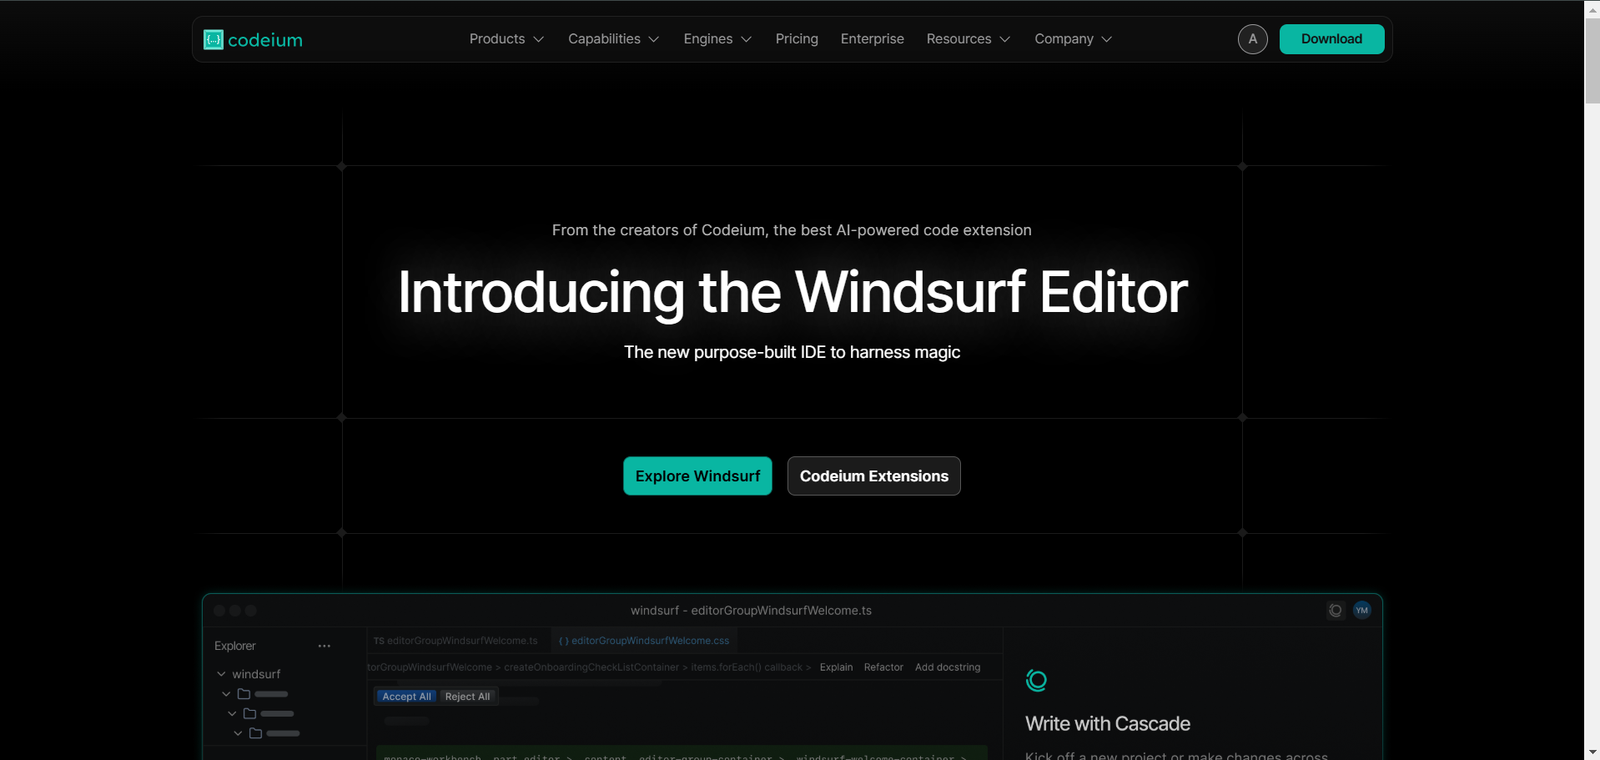
Task: Click the preview window title "windsurf - editorGroupWindsurfWelcome.ts"
Action: pos(751,610)
